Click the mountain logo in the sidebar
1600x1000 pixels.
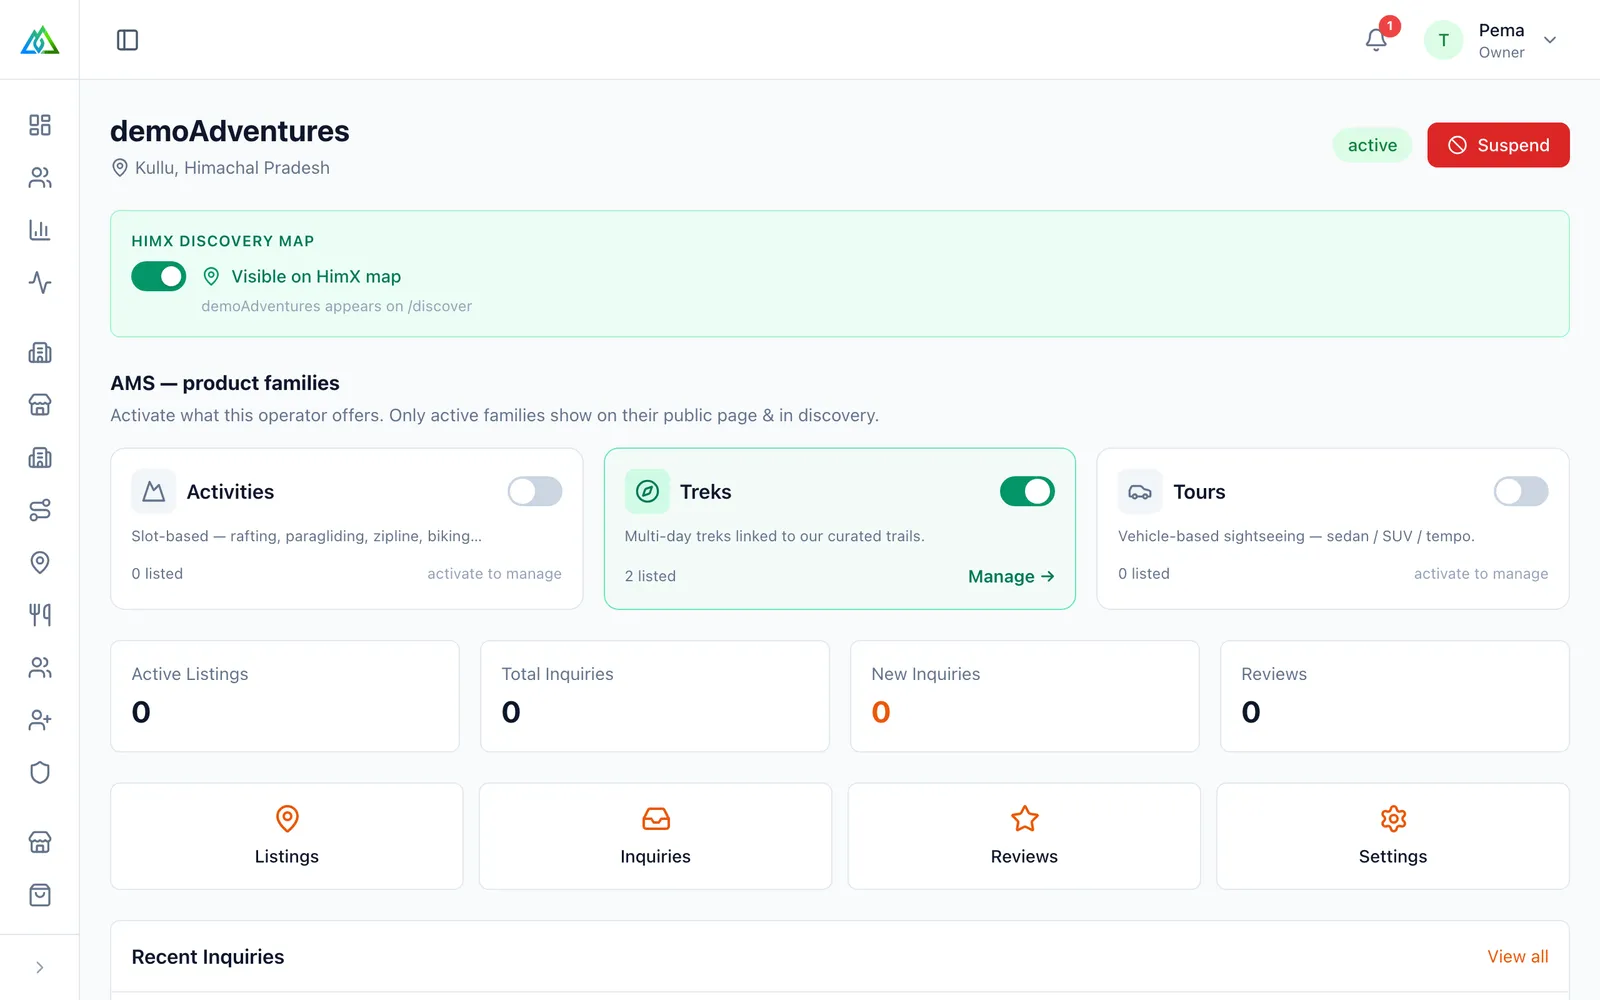click(x=40, y=40)
